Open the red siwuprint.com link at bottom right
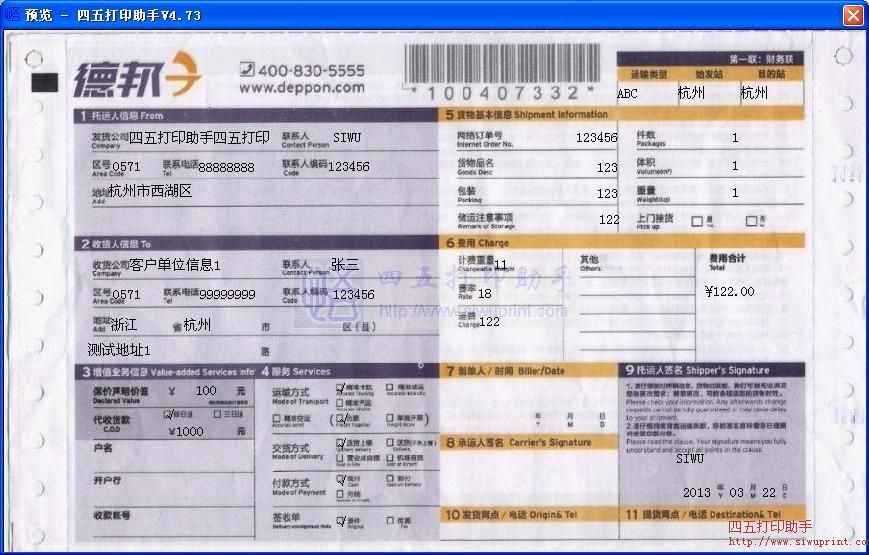The height and width of the screenshot is (555, 869). pos(798,541)
